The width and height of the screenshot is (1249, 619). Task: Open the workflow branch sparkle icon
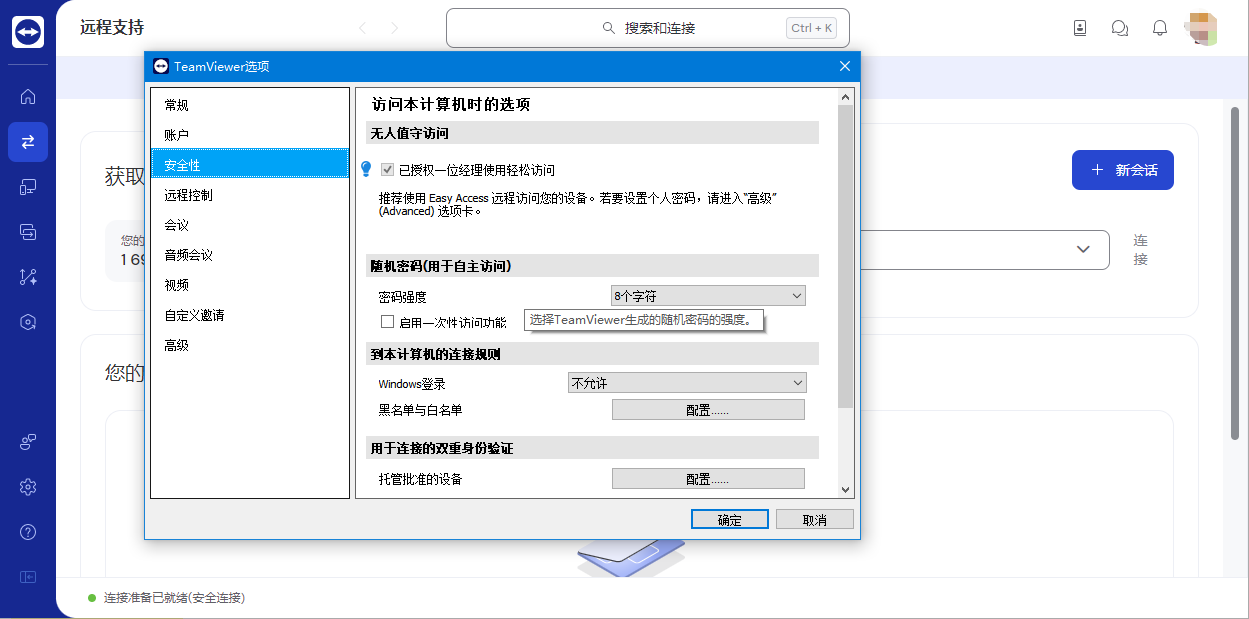click(28, 277)
